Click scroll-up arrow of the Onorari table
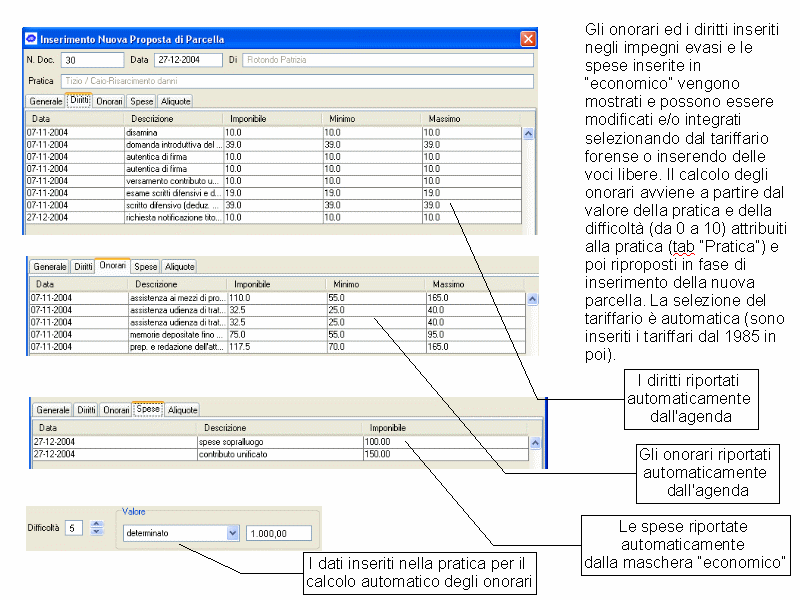Image resolution: width=800 pixels, height=600 pixels. point(532,299)
